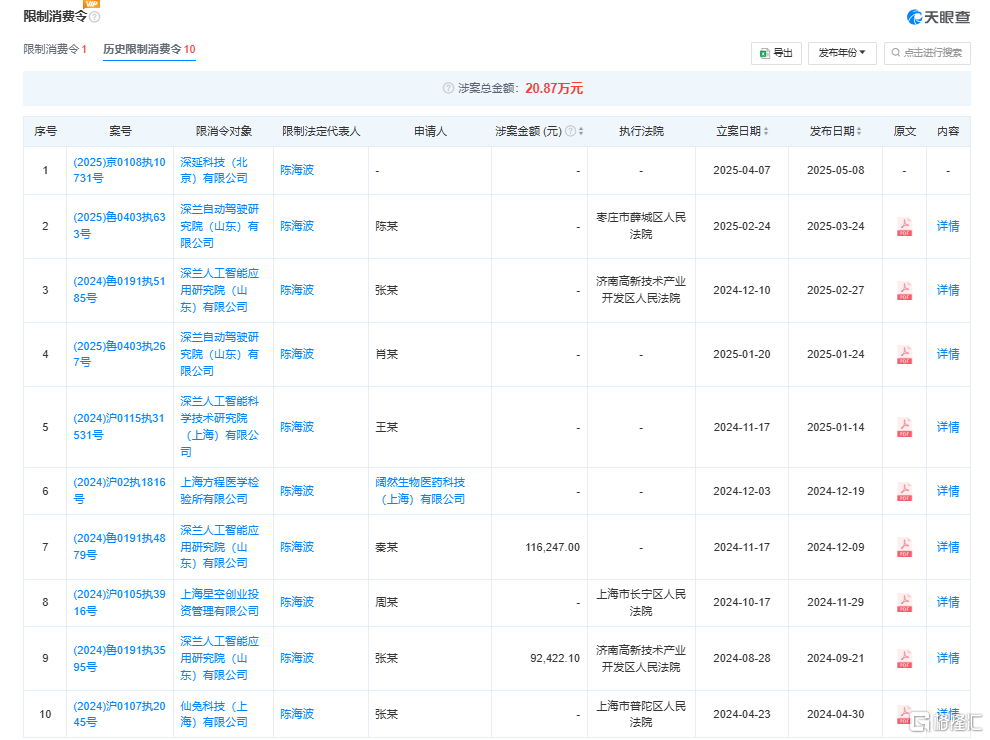View 详情 for case (2024)沪0105执3916号
Viewport: 990px width, 740px height.
(x=948, y=602)
